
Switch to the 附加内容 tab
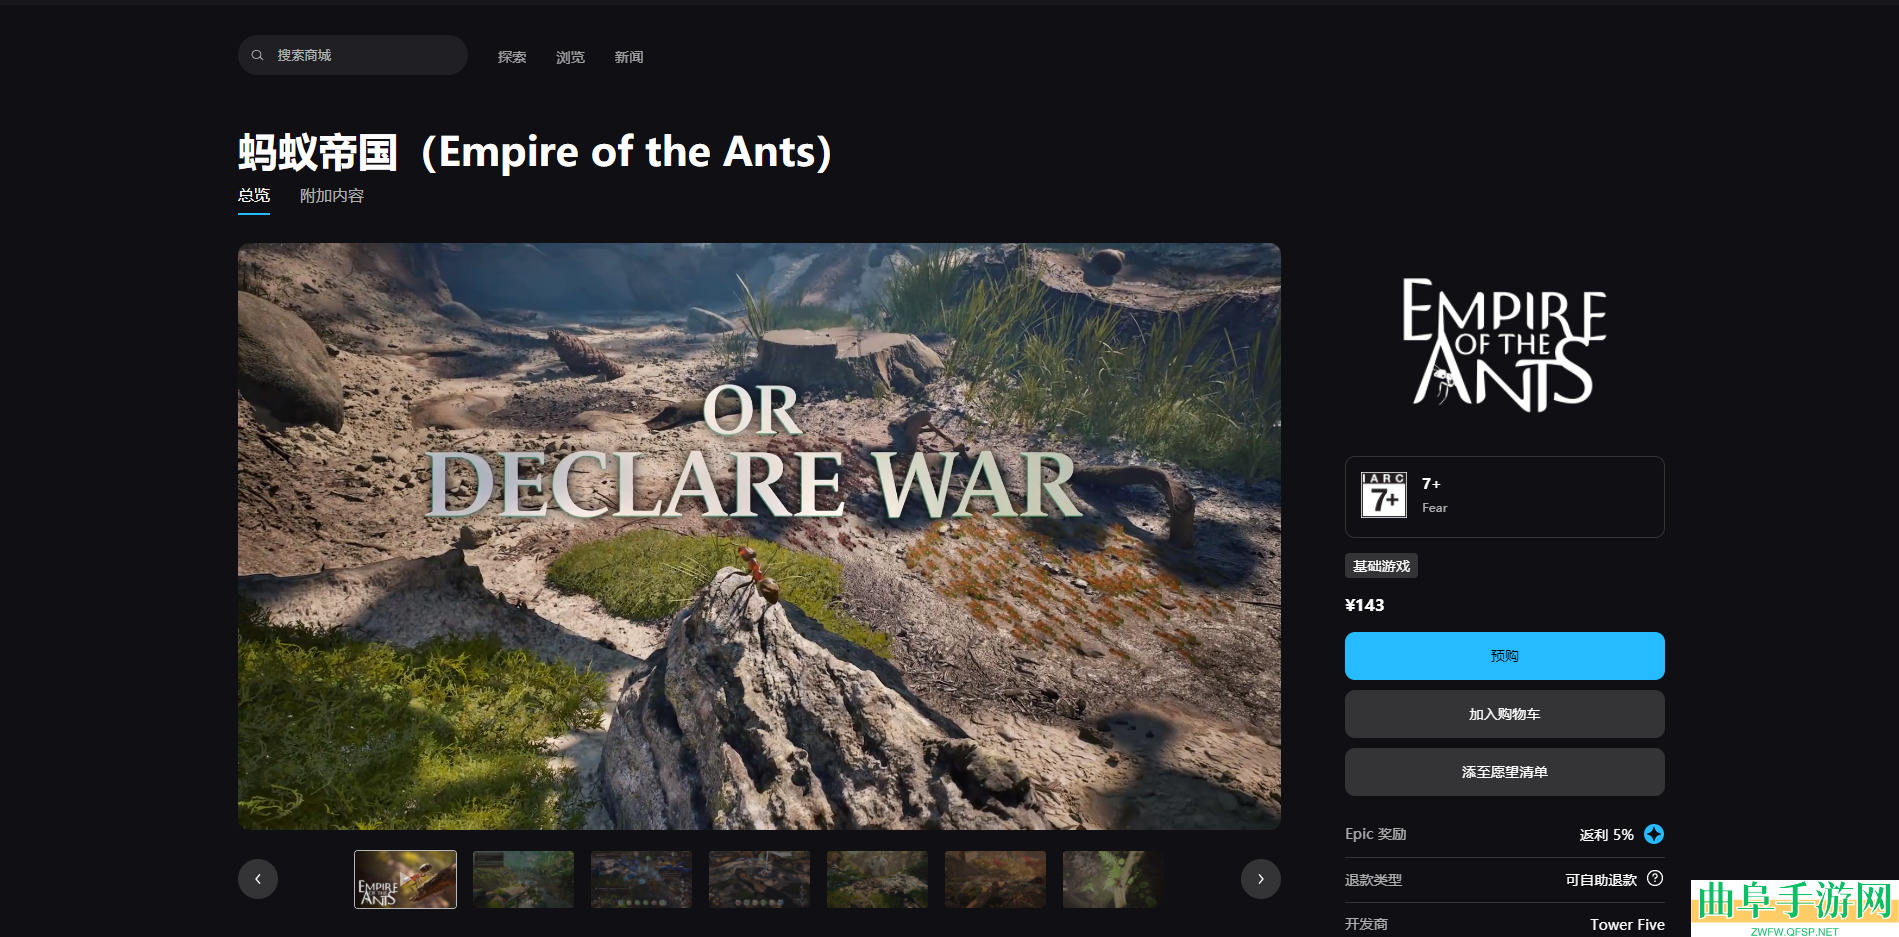(332, 196)
